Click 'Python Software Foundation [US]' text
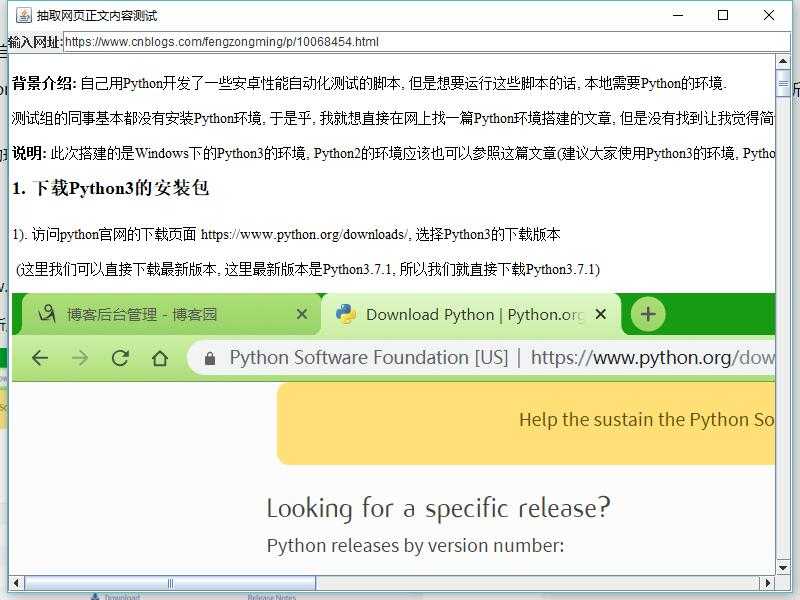800x600 pixels. [368, 358]
